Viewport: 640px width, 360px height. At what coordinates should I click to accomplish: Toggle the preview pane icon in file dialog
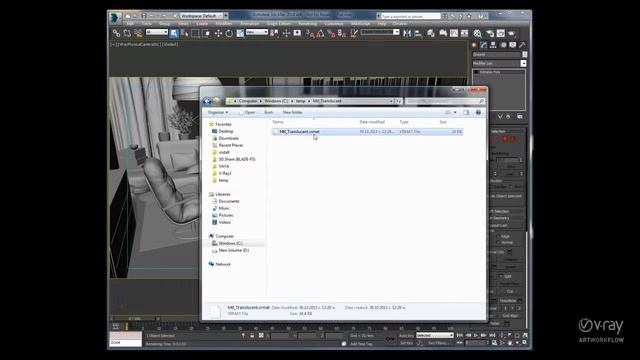click(x=466, y=112)
